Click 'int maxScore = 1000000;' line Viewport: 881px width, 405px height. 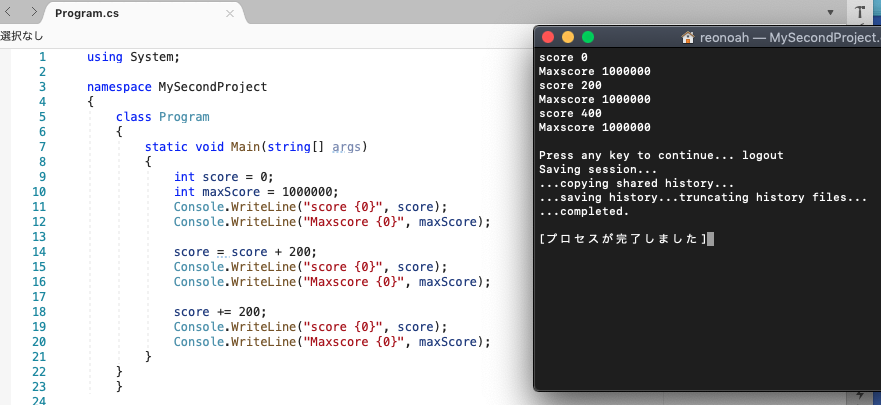pyautogui.click(x=256, y=192)
